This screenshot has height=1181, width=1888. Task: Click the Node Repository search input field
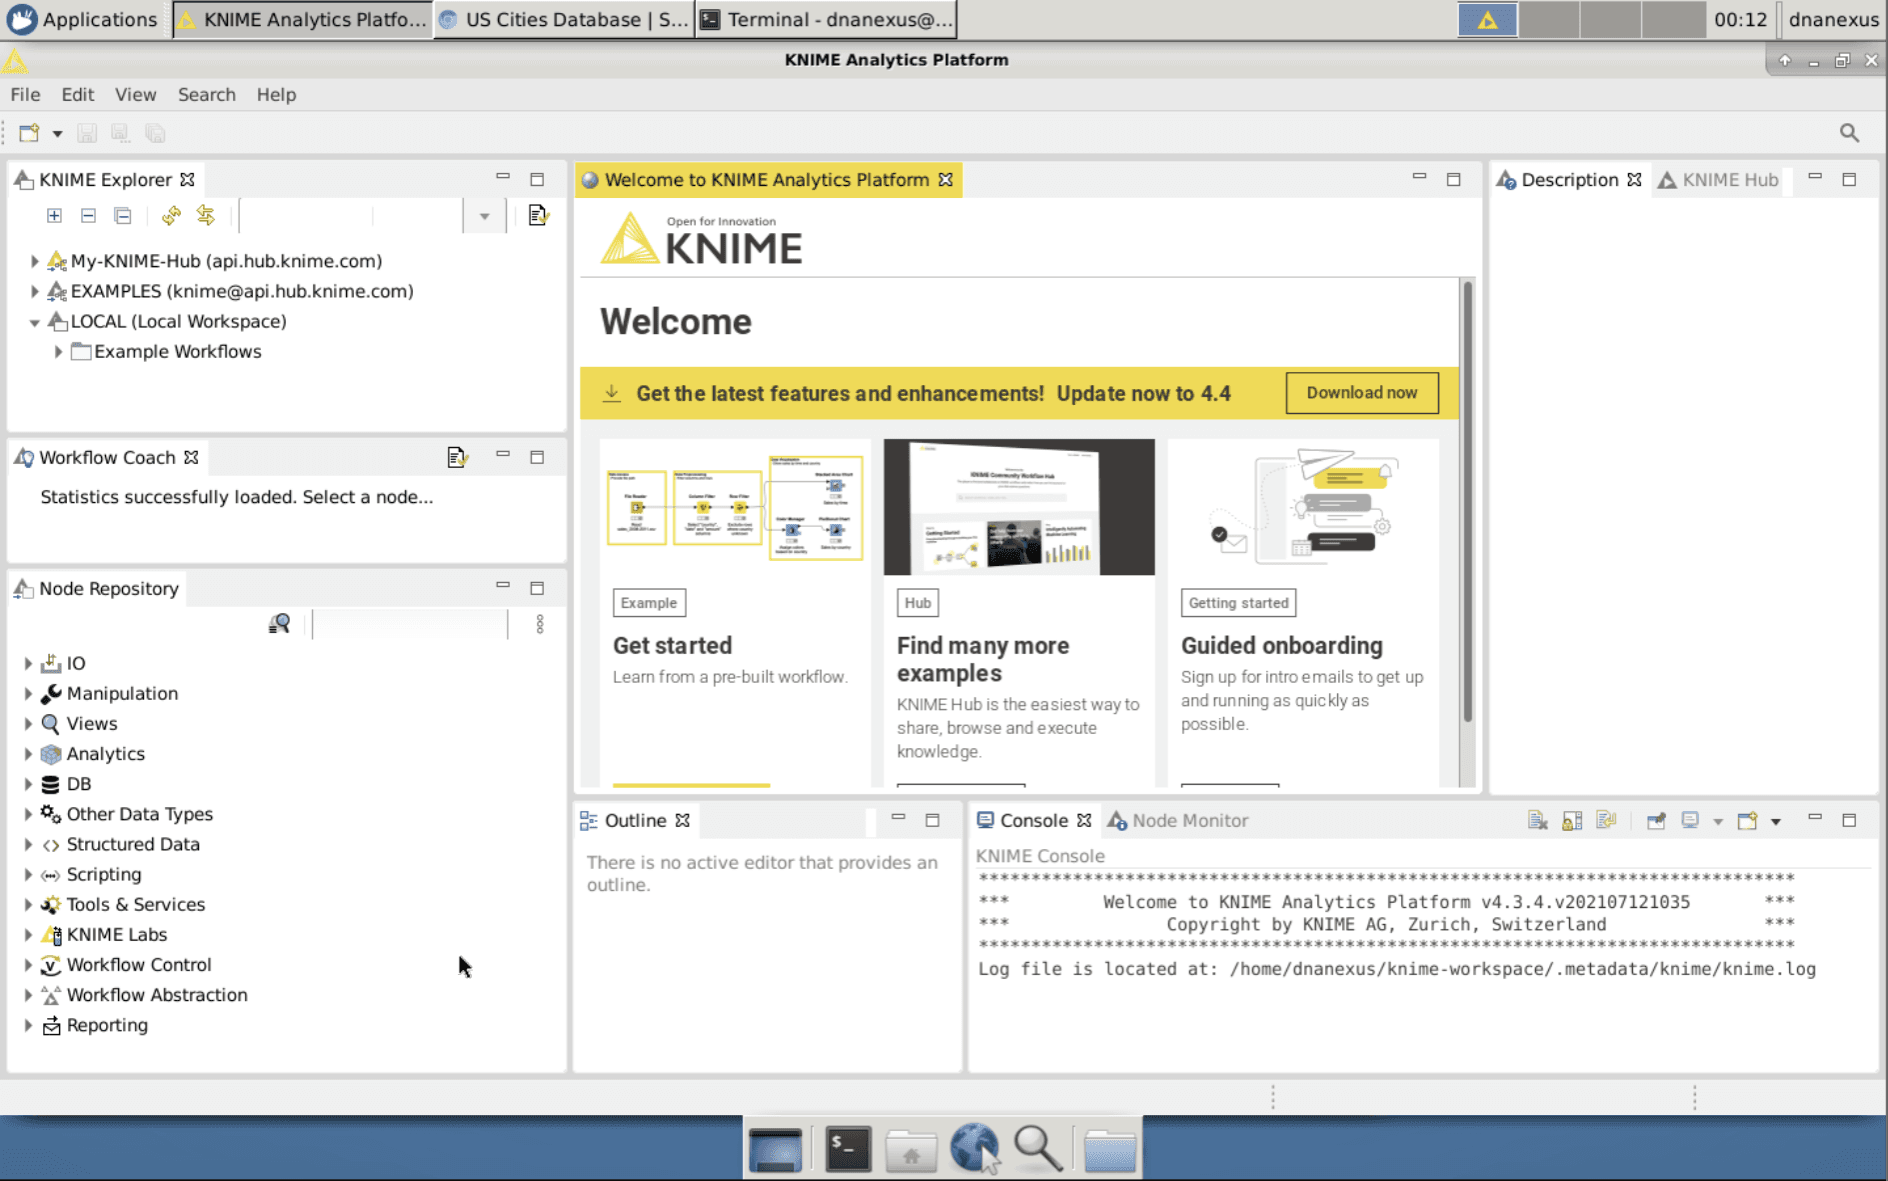click(410, 624)
